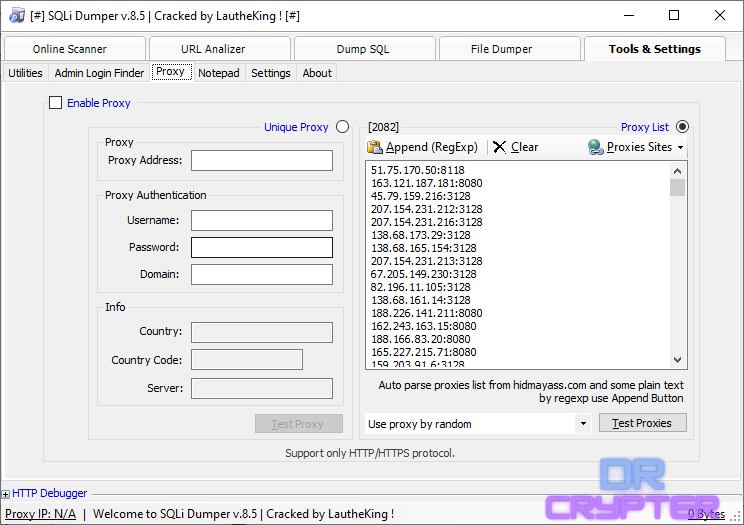Viewport: 744px width, 525px height.
Task: Click the Proxies Sites globe icon
Action: click(595, 147)
